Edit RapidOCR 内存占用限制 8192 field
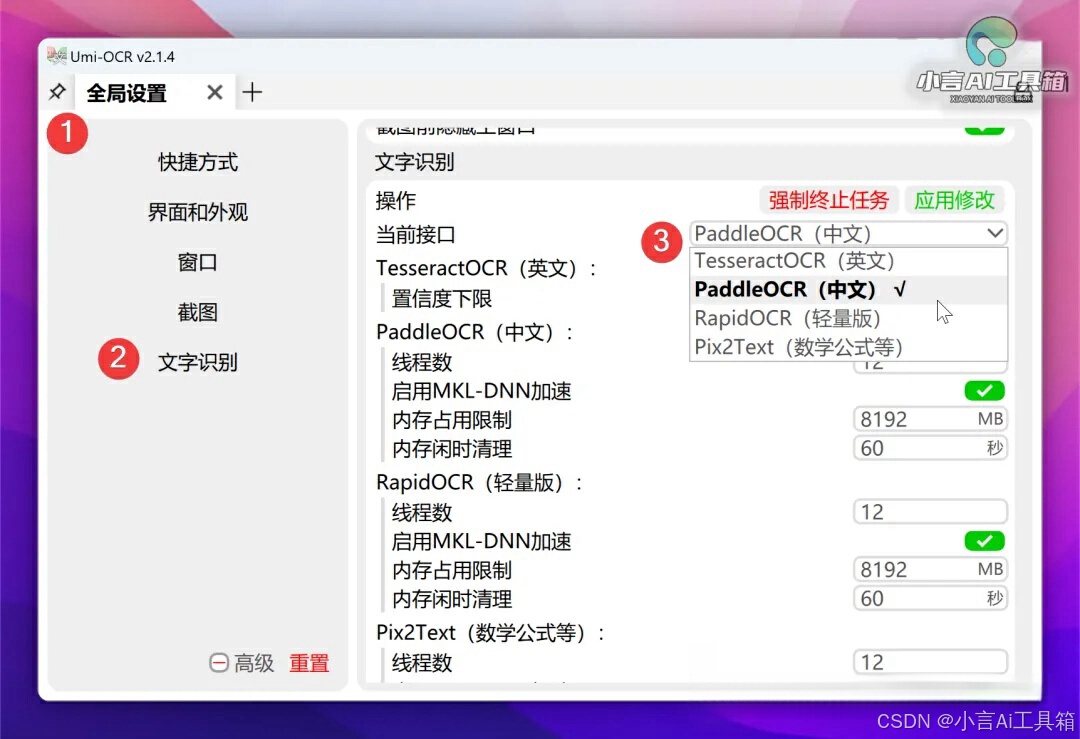Screen dimensions: 1080x739 tap(931, 570)
